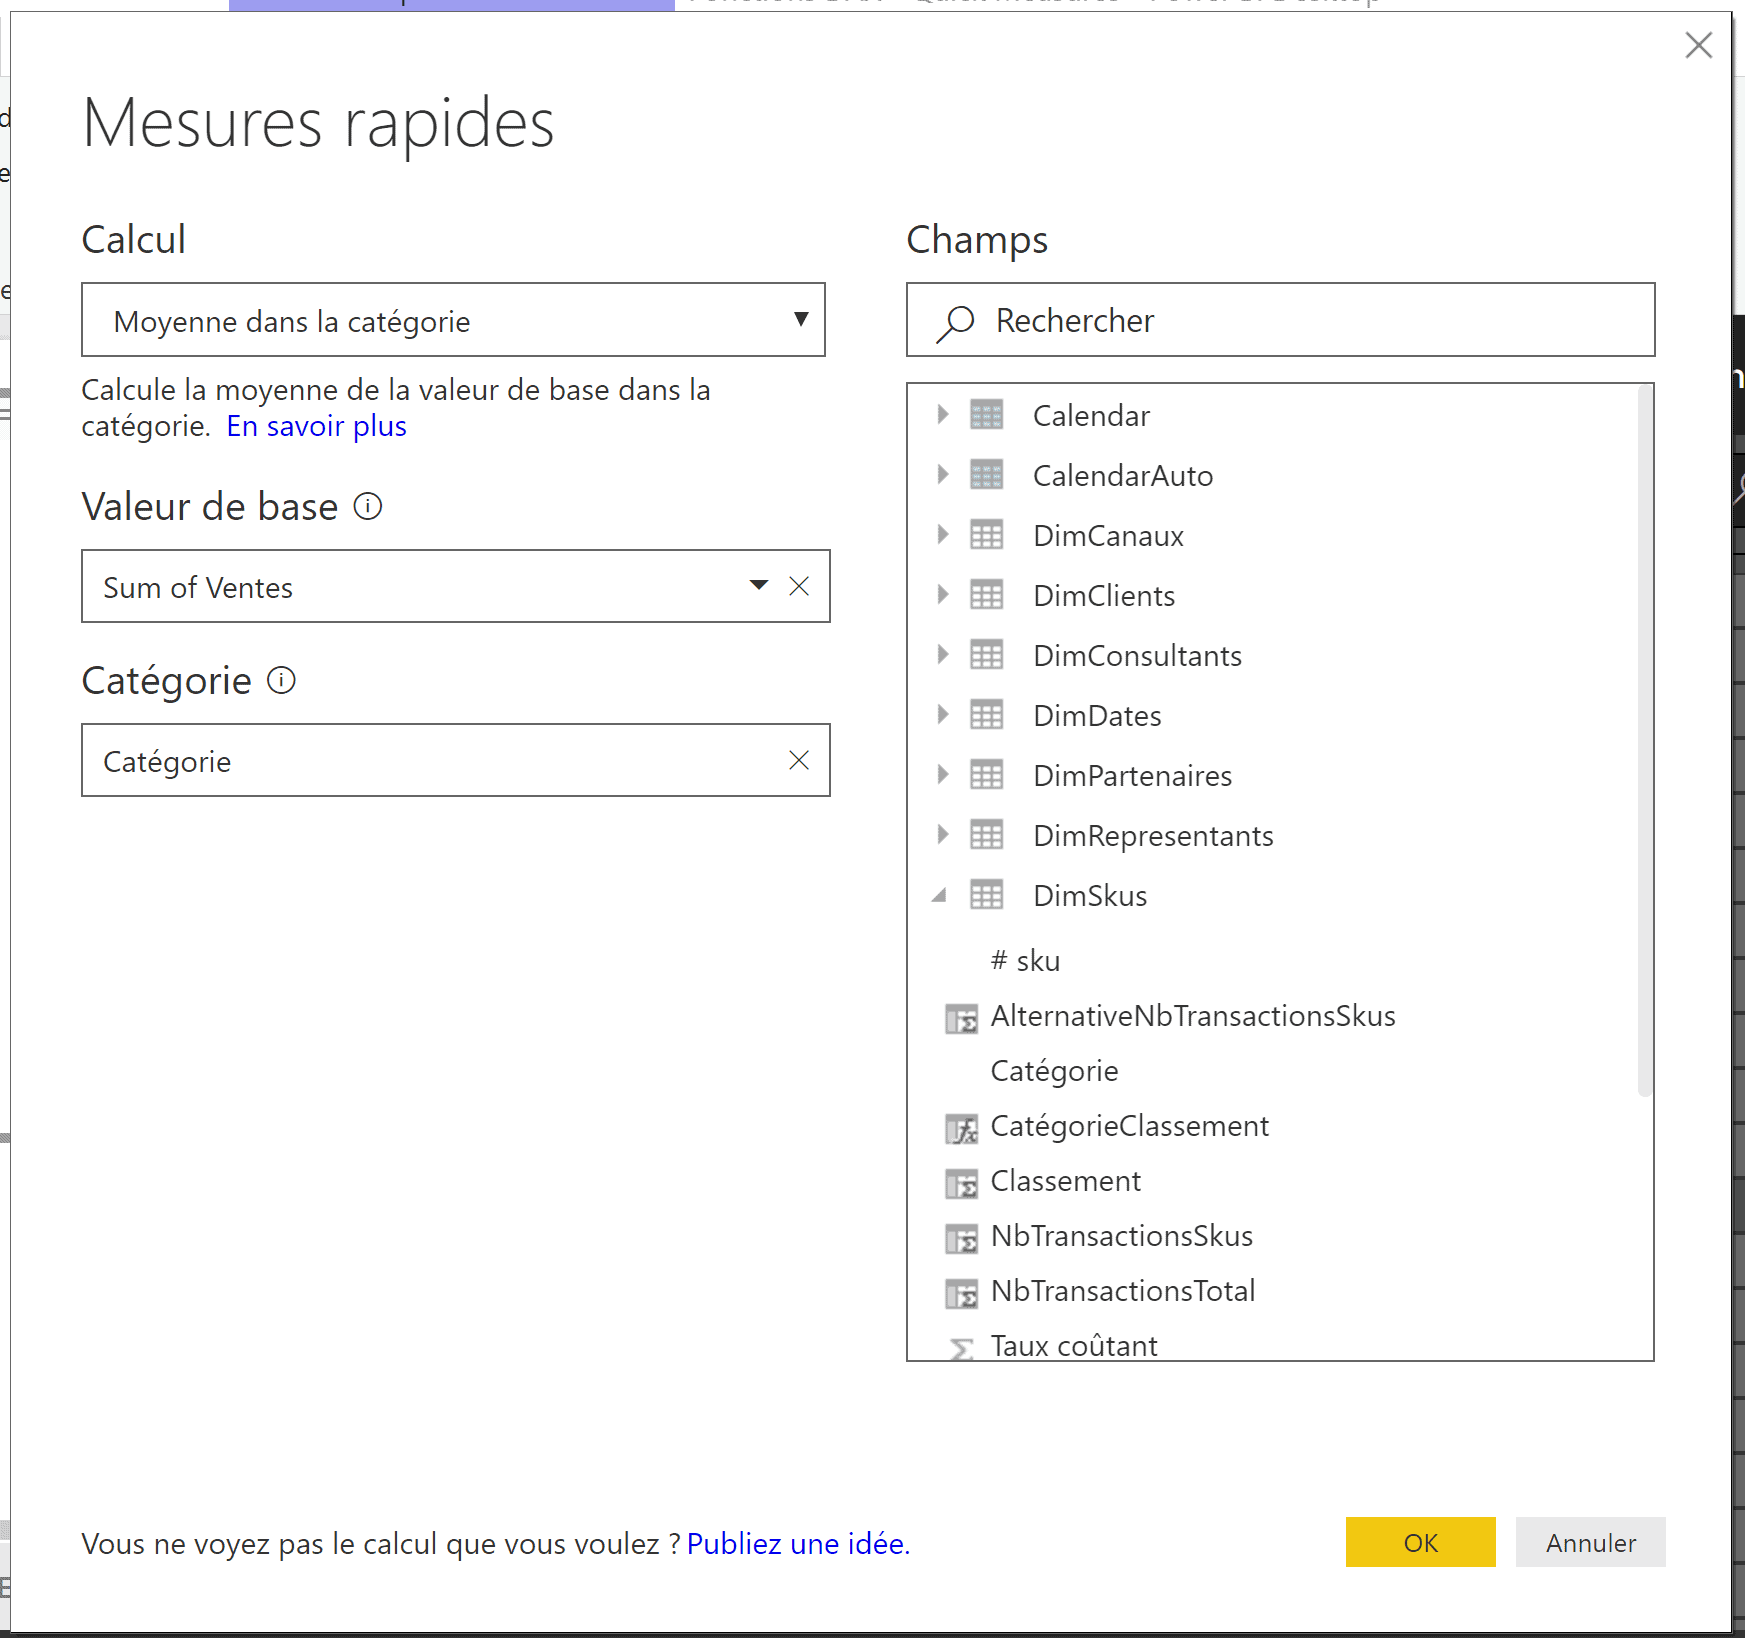Screen dimensions: 1745x1638
Task: Click the info icon beside Valeur de base
Action: point(368,507)
